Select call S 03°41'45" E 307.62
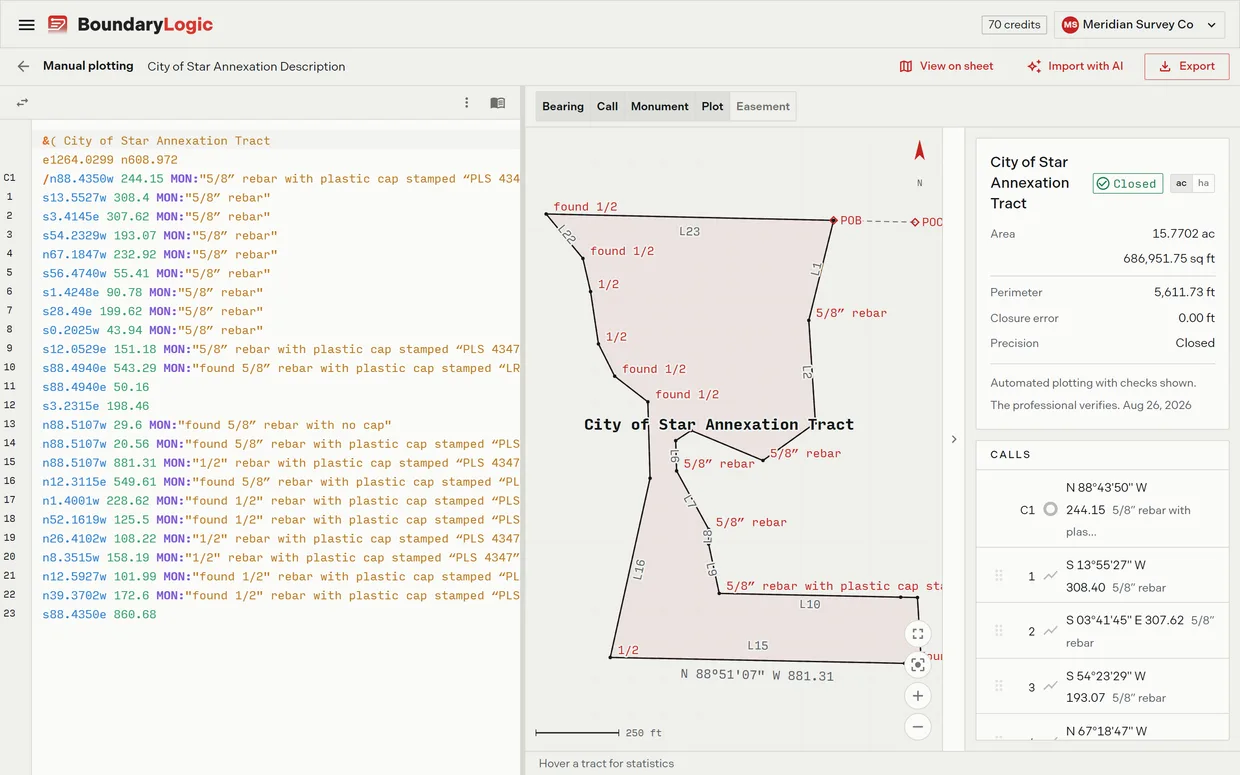 1102,631
